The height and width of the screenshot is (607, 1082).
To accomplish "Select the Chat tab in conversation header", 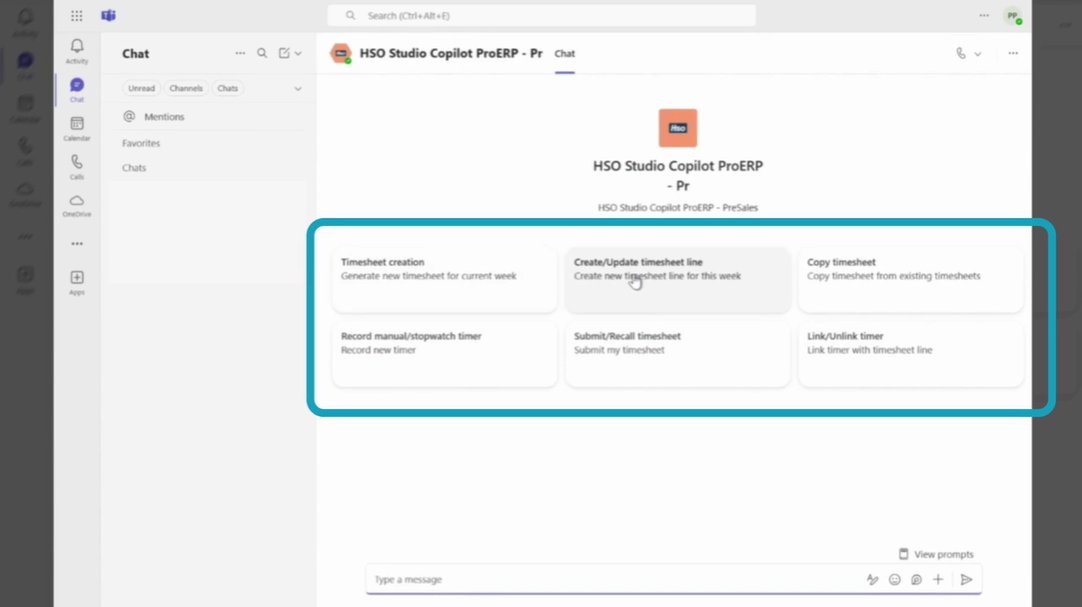I will pyautogui.click(x=565, y=54).
